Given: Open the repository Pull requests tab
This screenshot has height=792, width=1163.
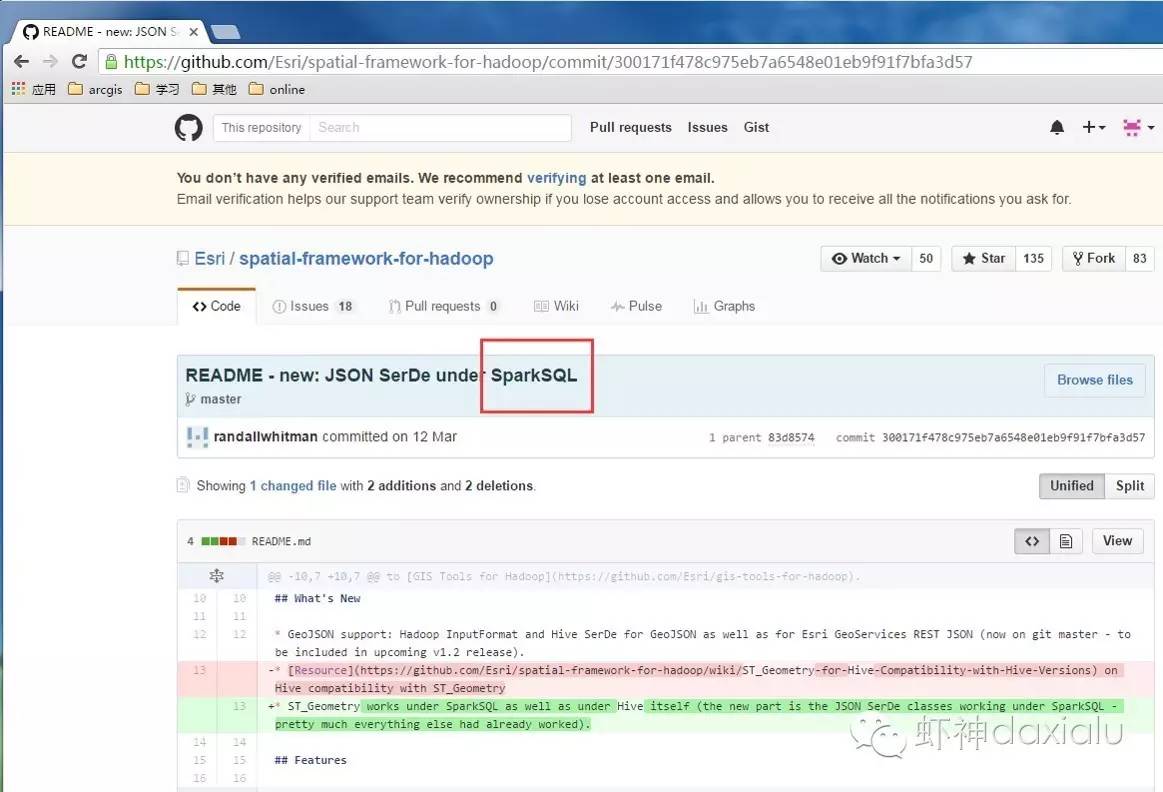Looking at the screenshot, I should [x=444, y=306].
